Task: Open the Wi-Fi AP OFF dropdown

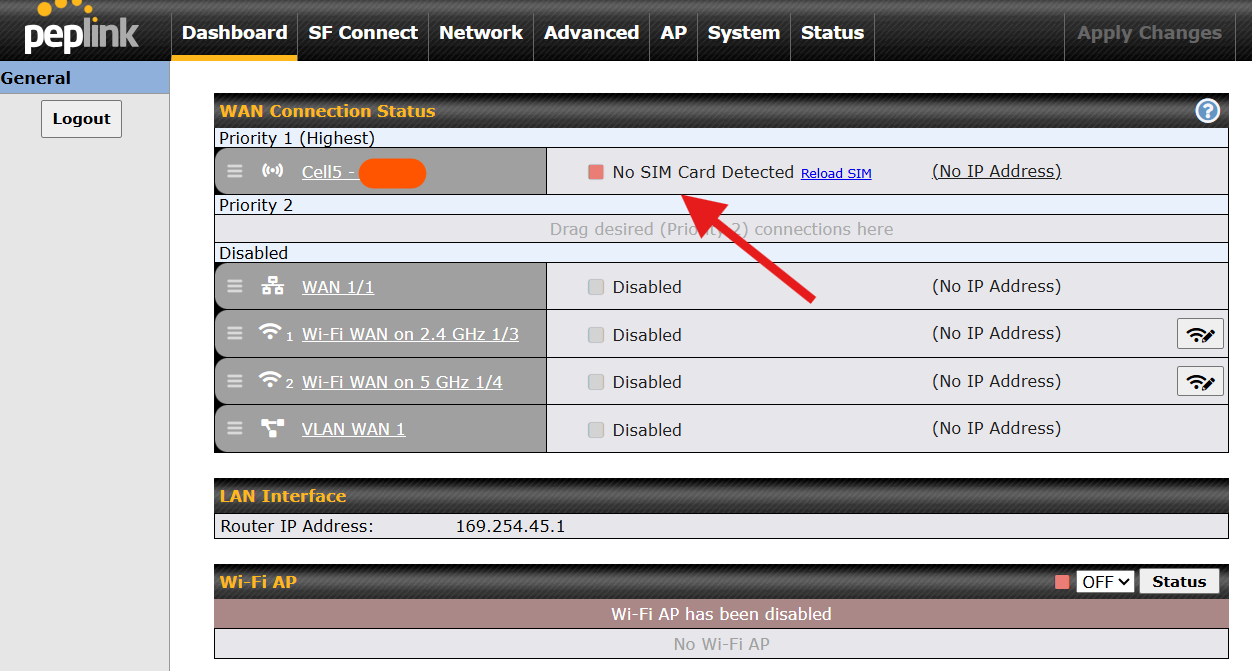Action: (x=1105, y=582)
